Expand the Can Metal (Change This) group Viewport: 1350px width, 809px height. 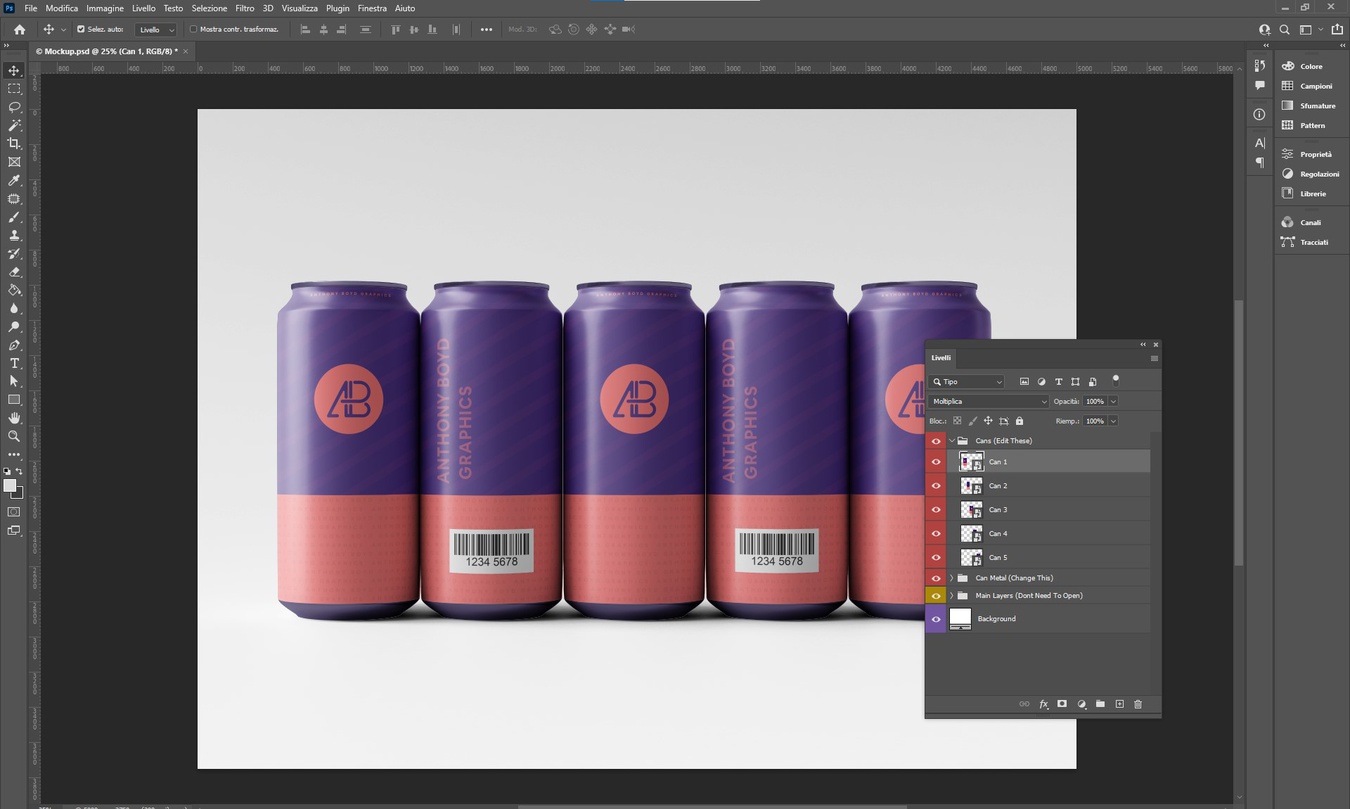tap(951, 578)
